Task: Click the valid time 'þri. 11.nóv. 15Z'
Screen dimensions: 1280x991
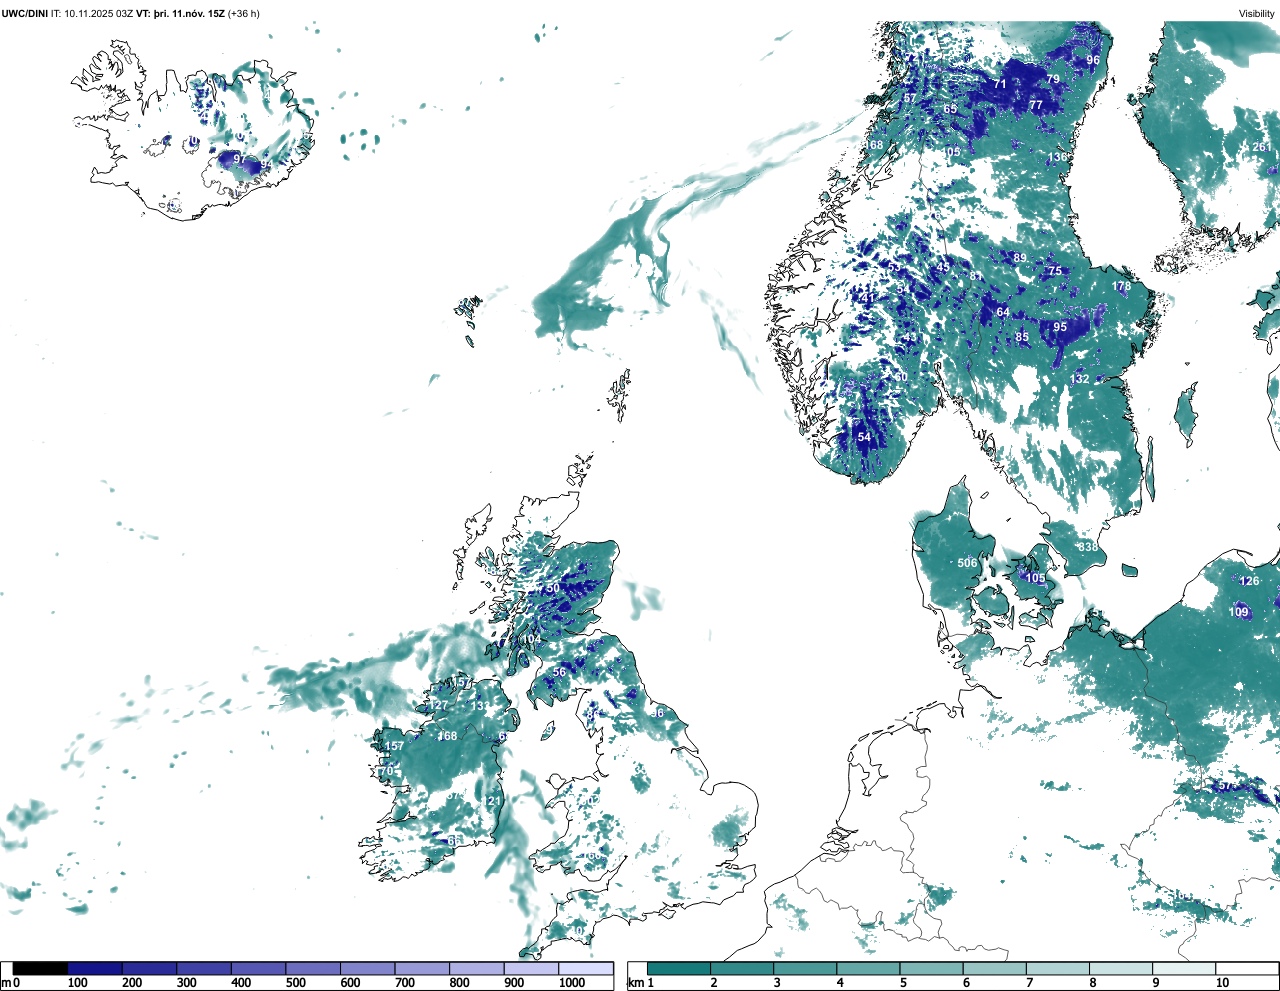Action: coord(190,14)
